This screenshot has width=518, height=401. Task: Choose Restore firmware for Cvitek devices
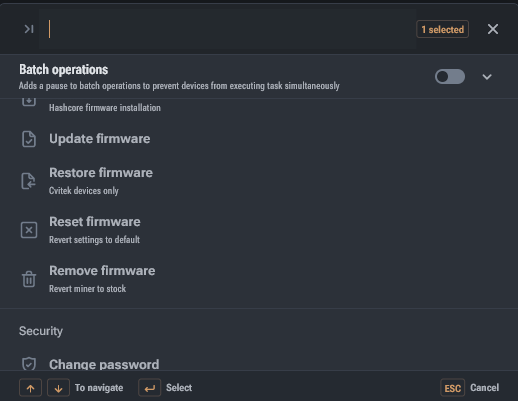coord(259,181)
